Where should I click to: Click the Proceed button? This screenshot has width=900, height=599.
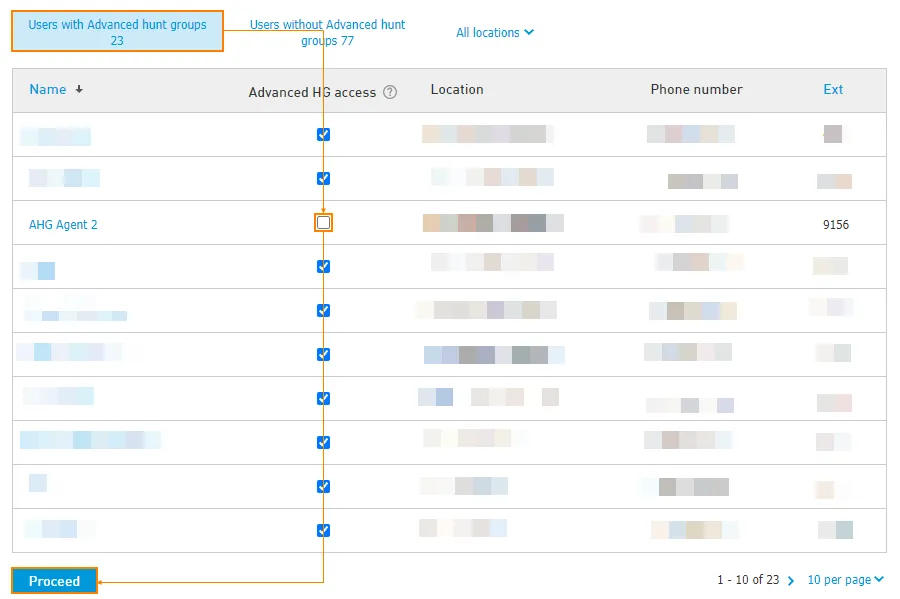tap(55, 581)
